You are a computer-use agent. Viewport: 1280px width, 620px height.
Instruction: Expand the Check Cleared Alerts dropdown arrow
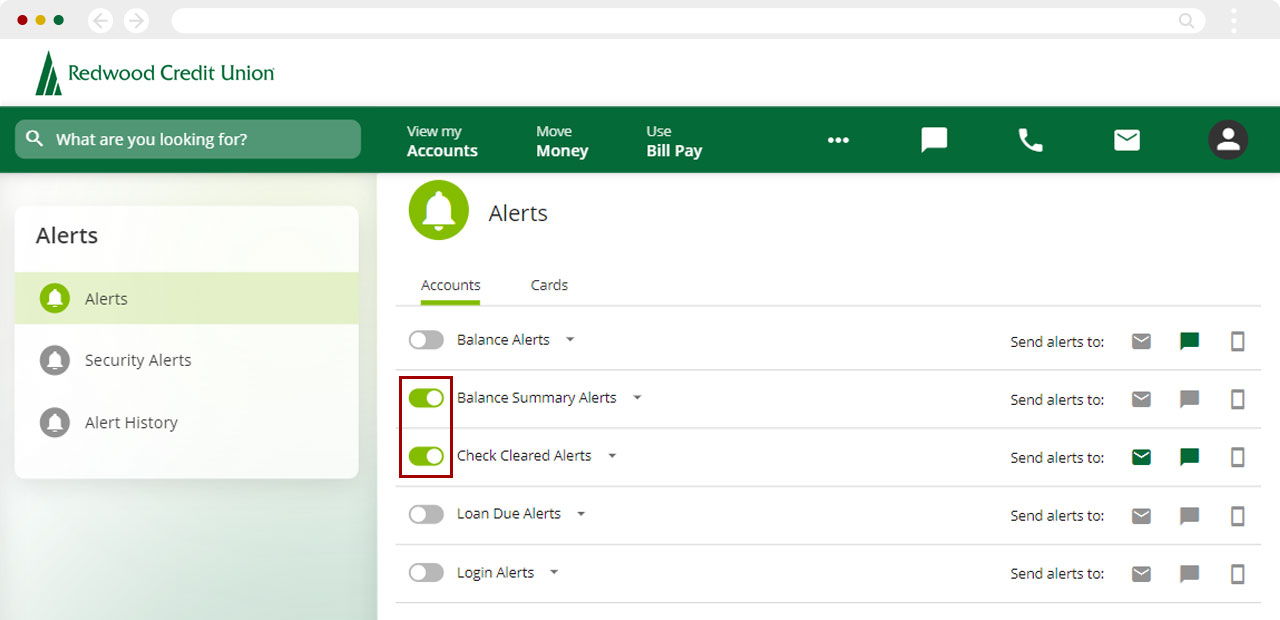coord(612,456)
